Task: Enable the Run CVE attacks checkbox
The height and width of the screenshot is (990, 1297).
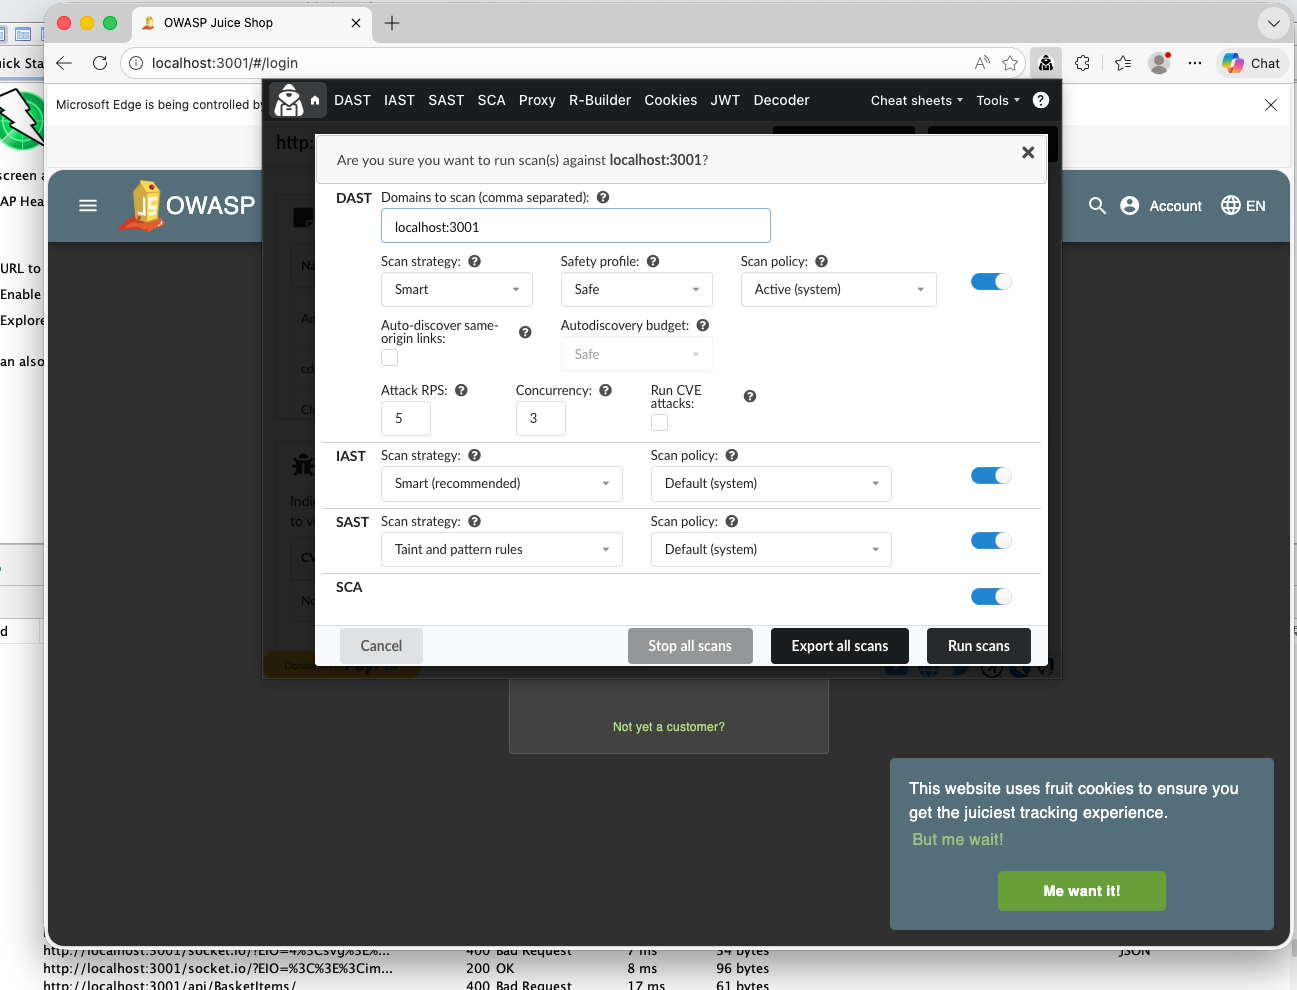Action: click(x=659, y=422)
